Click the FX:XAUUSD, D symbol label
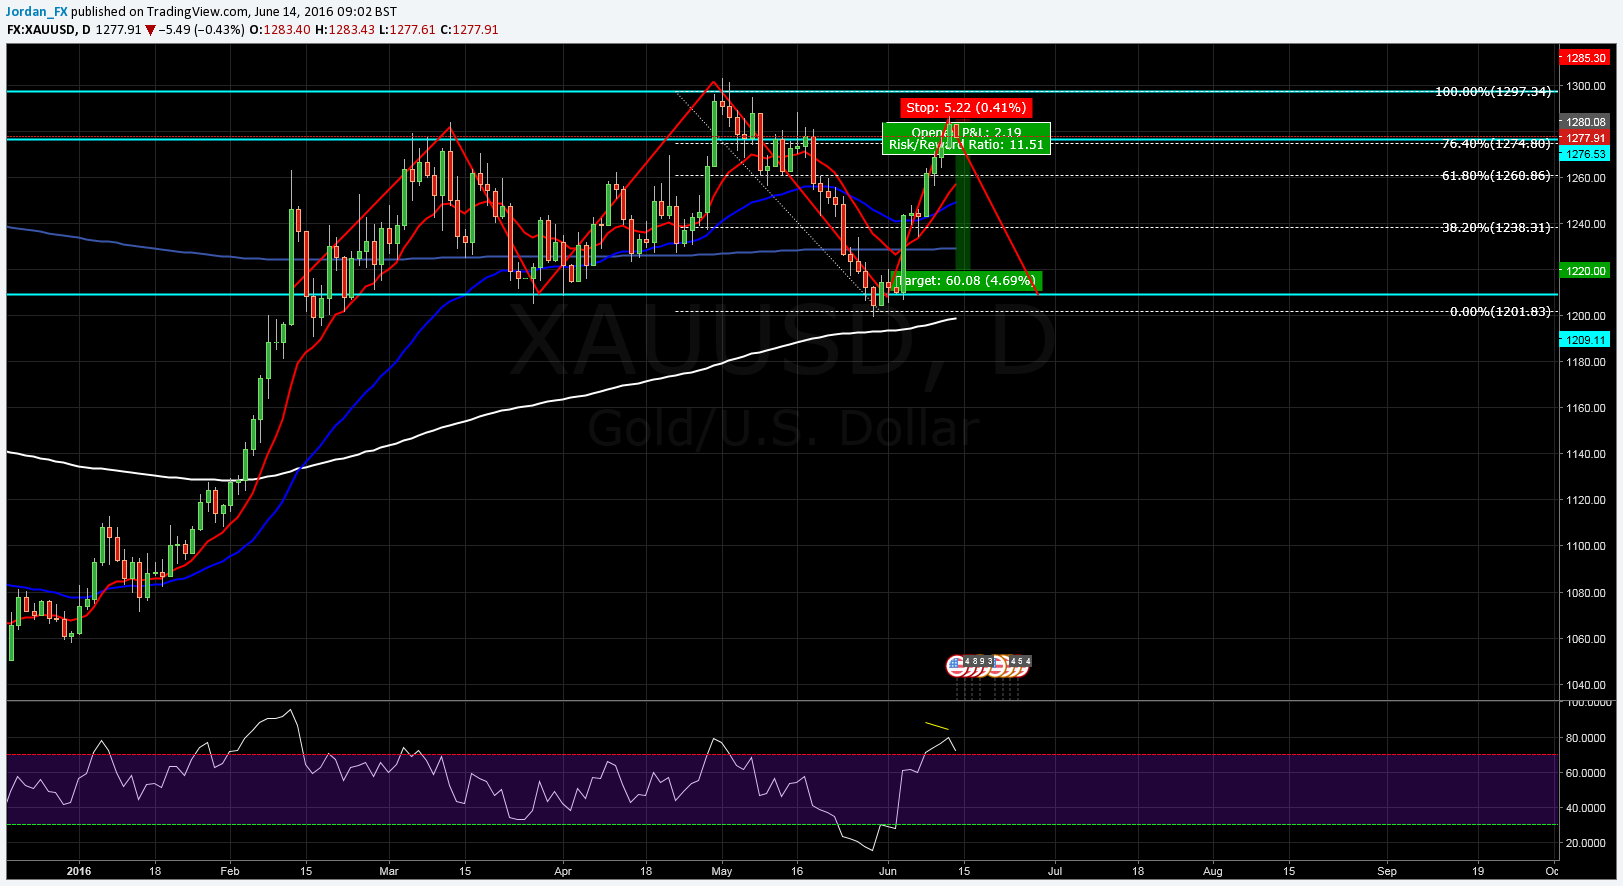The image size is (1623, 886). pyautogui.click(x=49, y=30)
